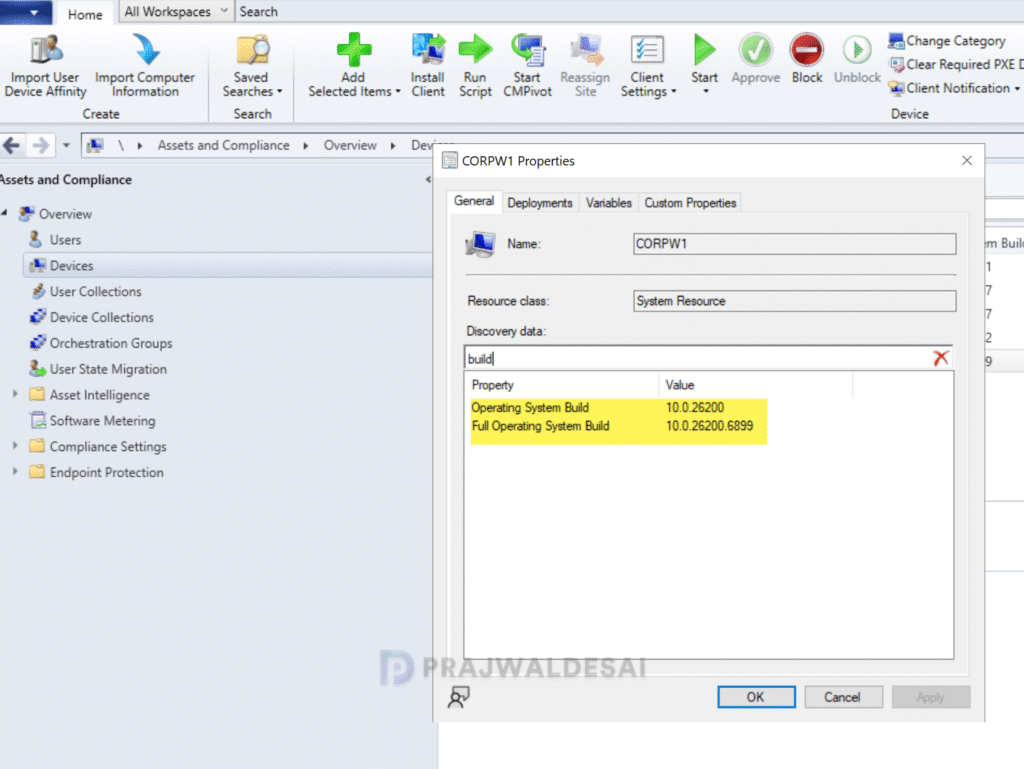
Task: Click the Apply button
Action: pos(930,697)
